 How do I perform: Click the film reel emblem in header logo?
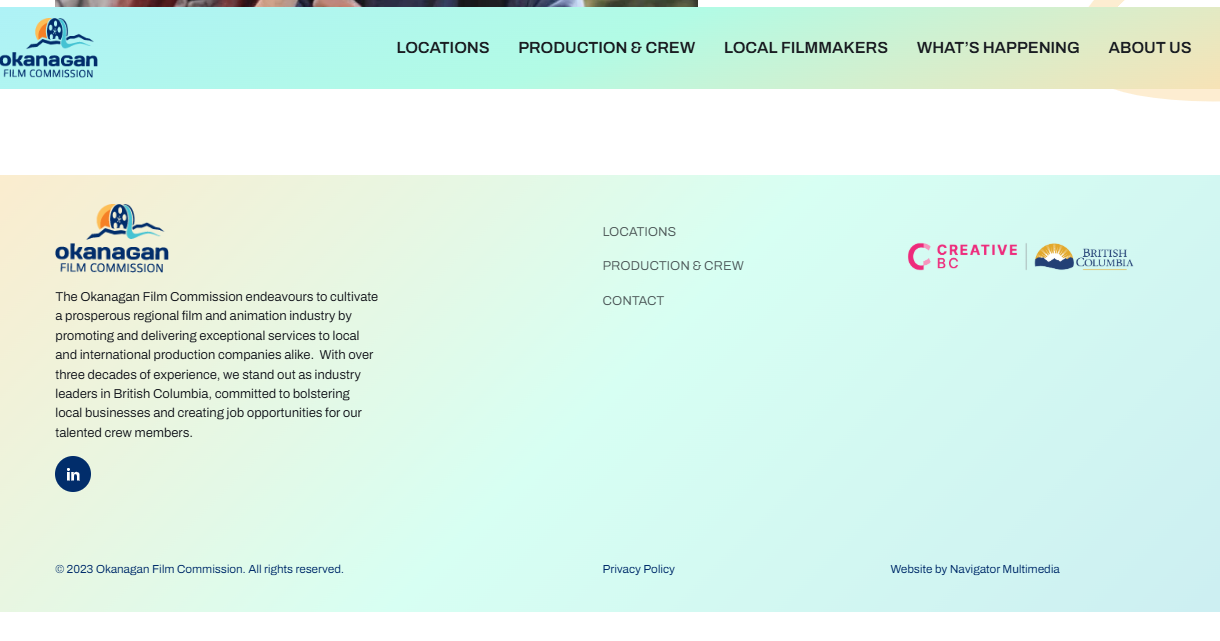click(x=53, y=32)
